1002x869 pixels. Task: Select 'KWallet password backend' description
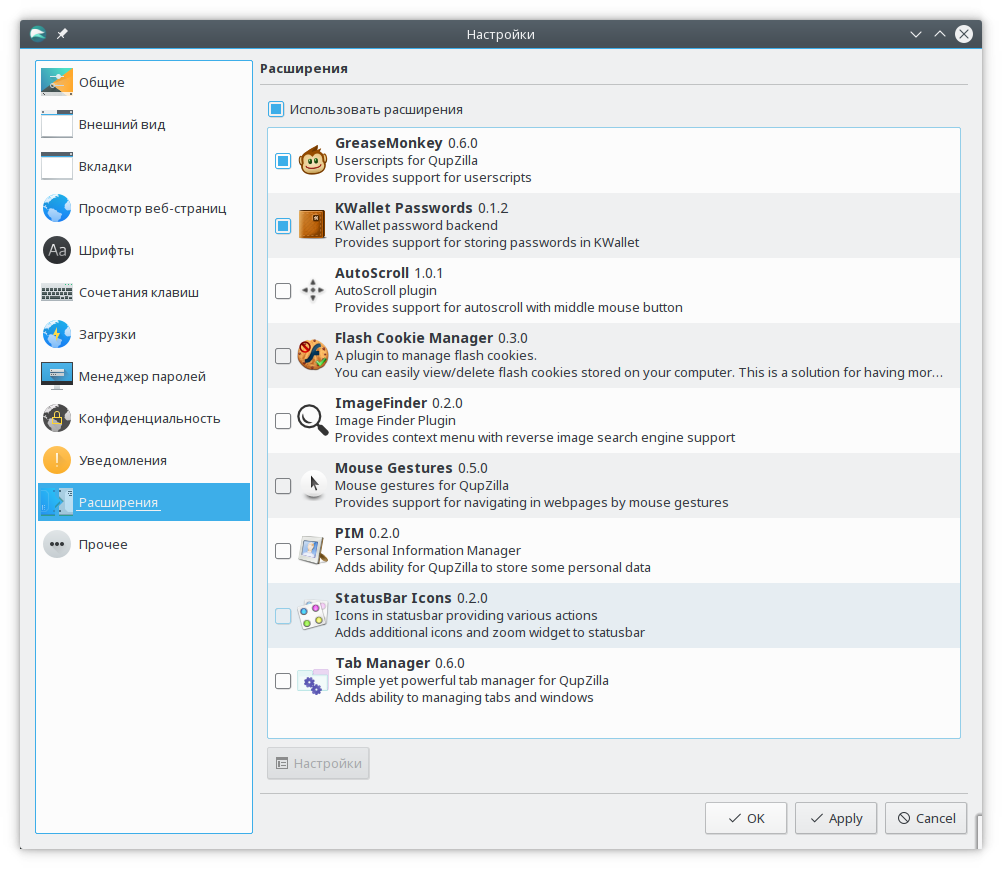click(416, 226)
